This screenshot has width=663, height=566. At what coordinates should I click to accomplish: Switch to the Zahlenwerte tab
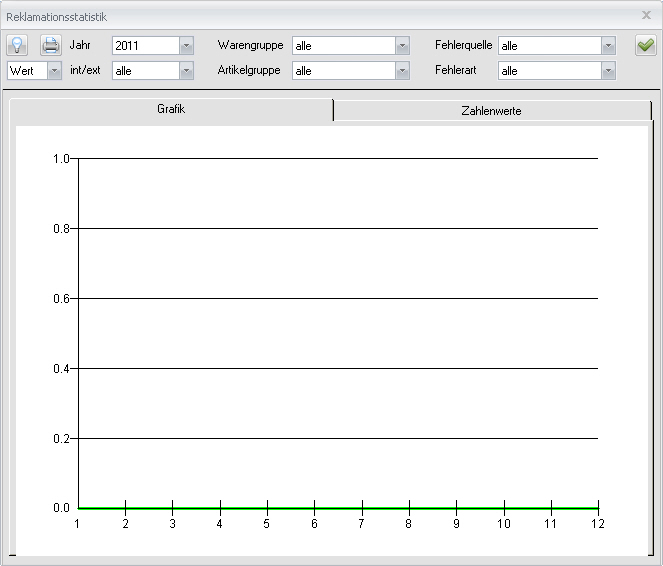(x=492, y=111)
